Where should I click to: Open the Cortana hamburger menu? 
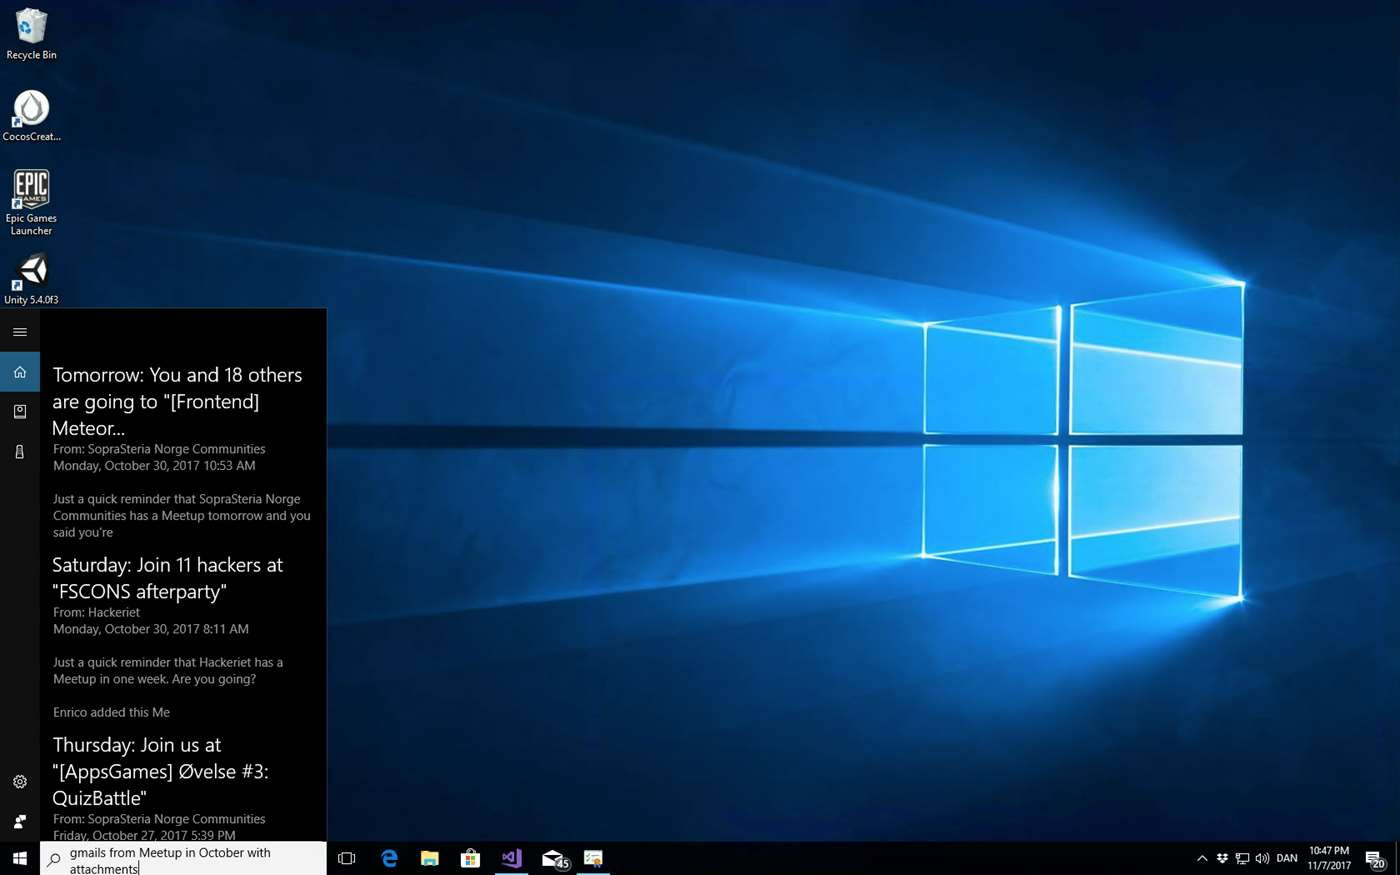click(x=19, y=332)
